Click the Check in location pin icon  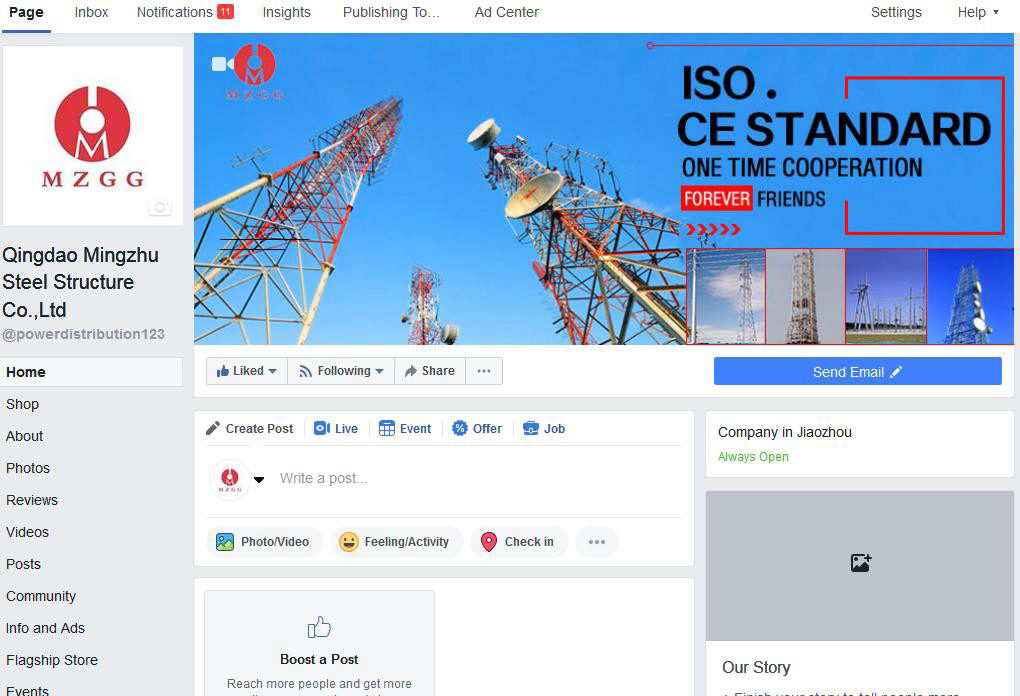pos(489,542)
